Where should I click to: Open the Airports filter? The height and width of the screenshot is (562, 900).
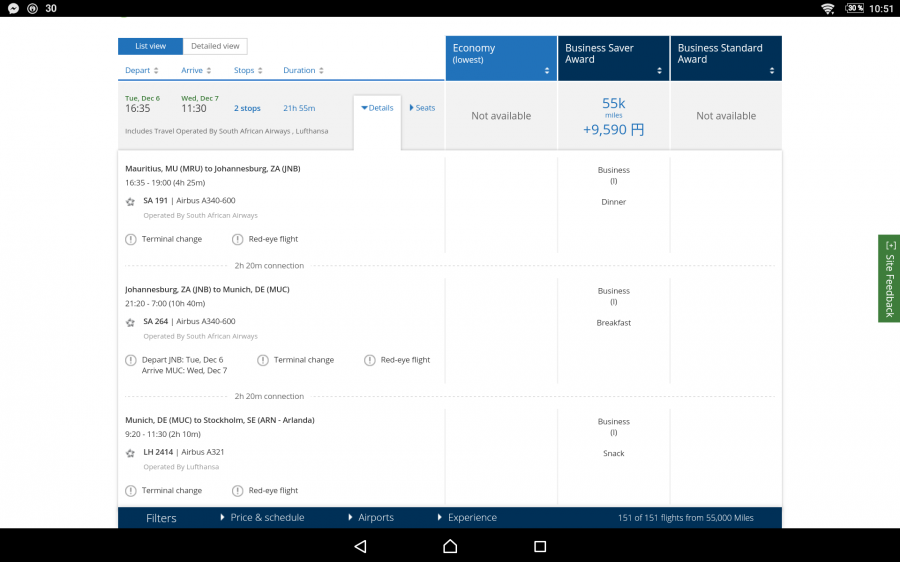(371, 518)
